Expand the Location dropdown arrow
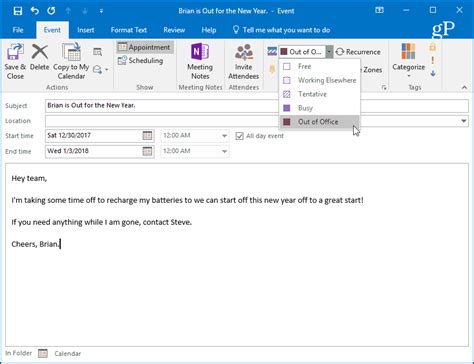Viewport: 474px width, 364px height. tap(464, 121)
